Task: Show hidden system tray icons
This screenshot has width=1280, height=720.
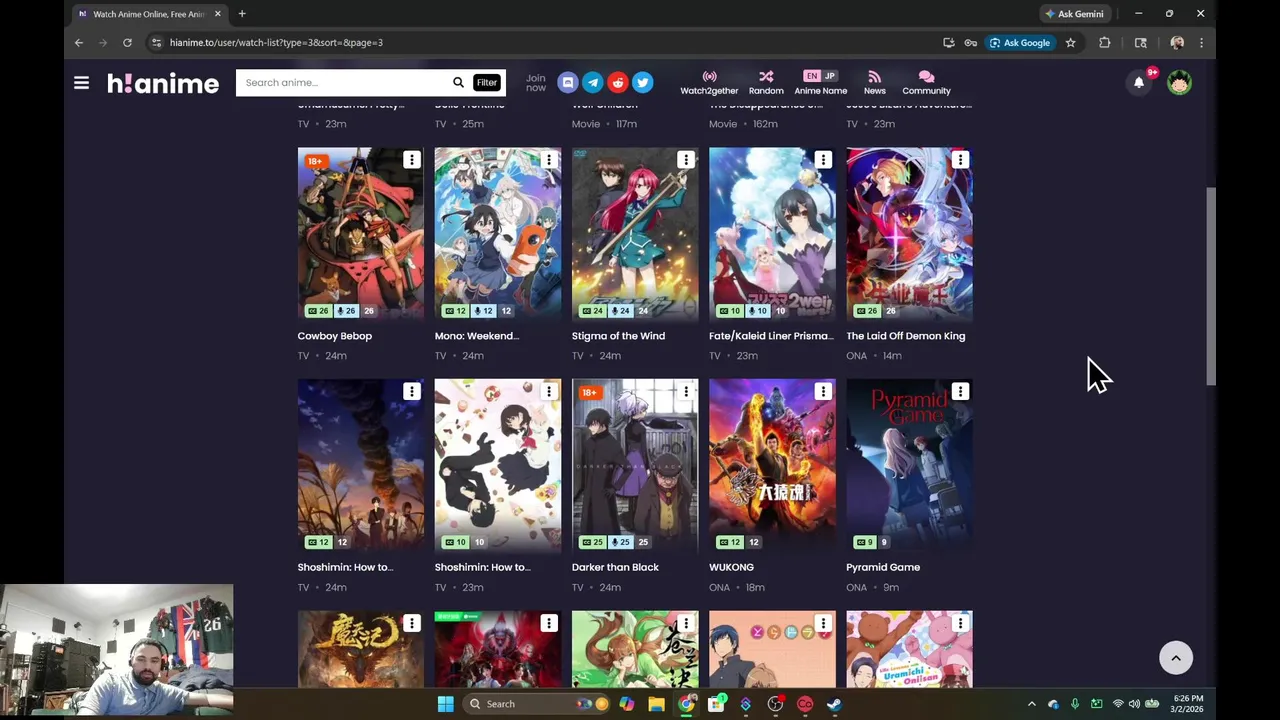Action: (1032, 704)
